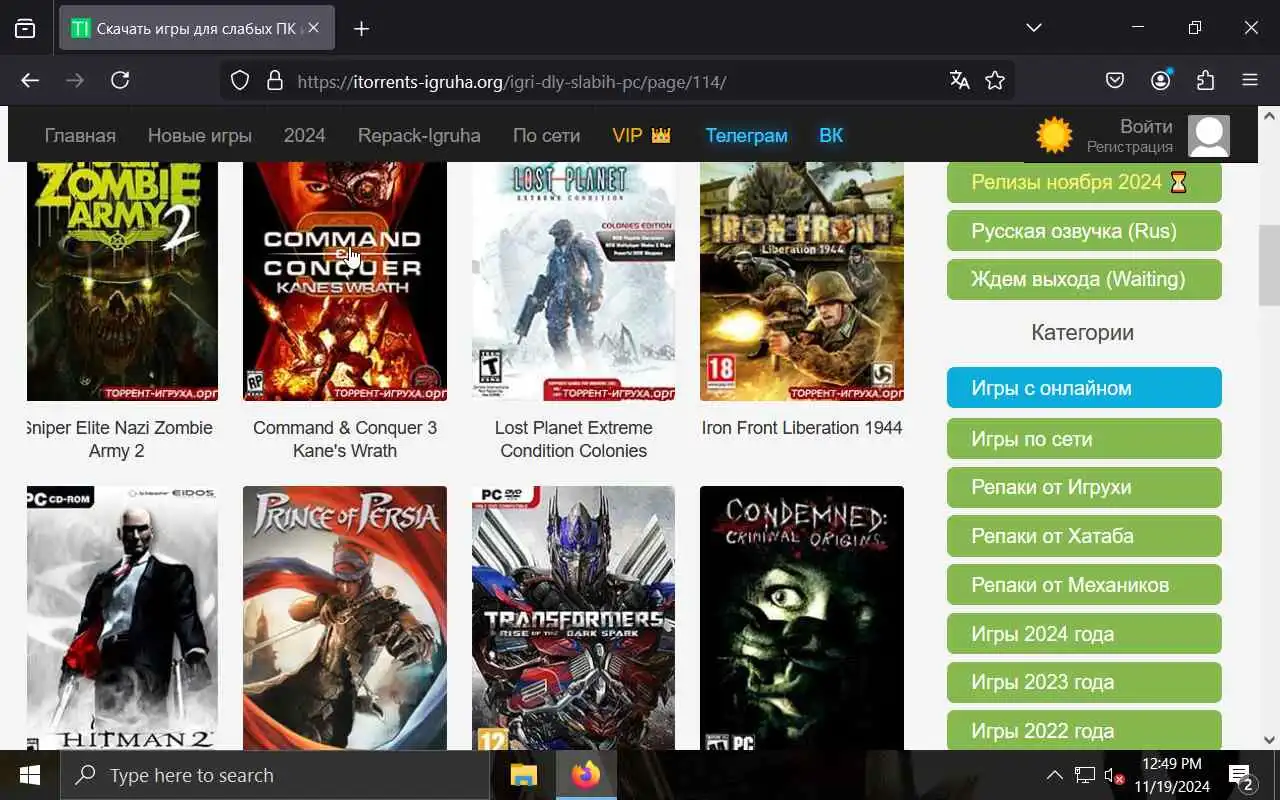Image resolution: width=1280 pixels, height=800 pixels.
Task: Click the address bar URL field
Action: [618, 81]
